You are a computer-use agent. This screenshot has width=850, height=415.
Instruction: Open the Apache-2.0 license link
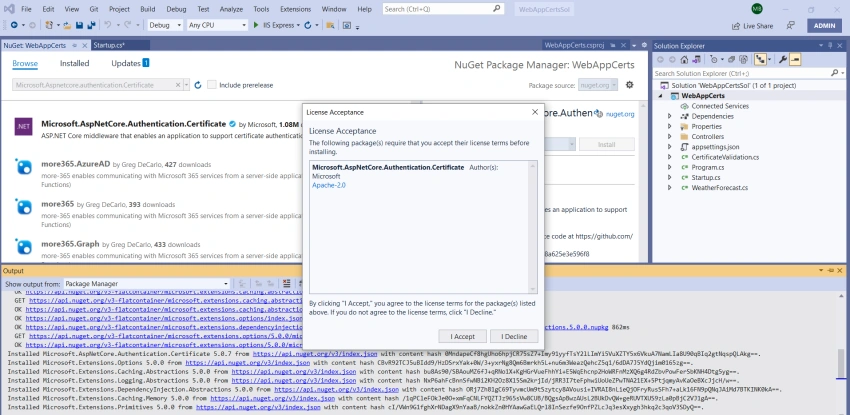coord(329,185)
